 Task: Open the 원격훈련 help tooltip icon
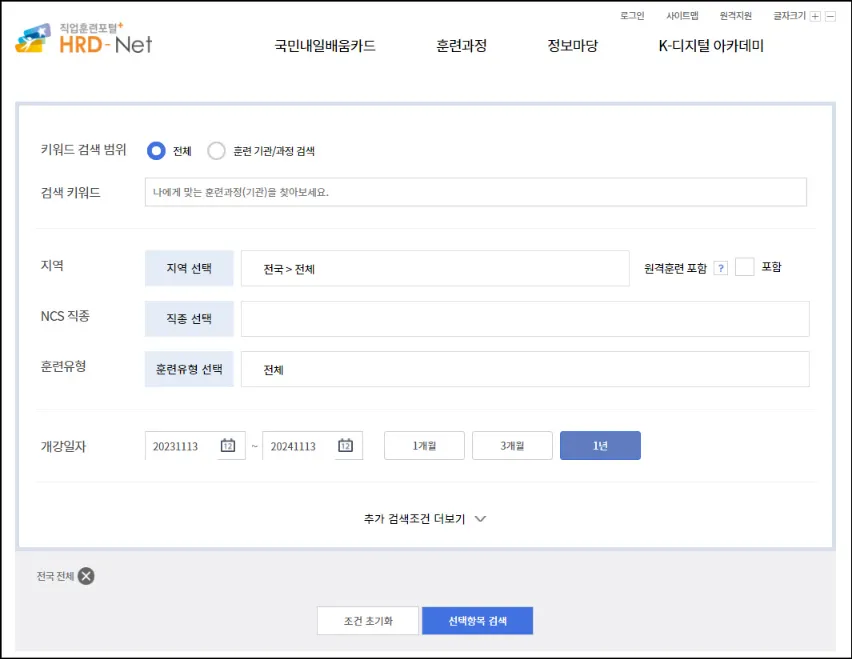pos(721,267)
